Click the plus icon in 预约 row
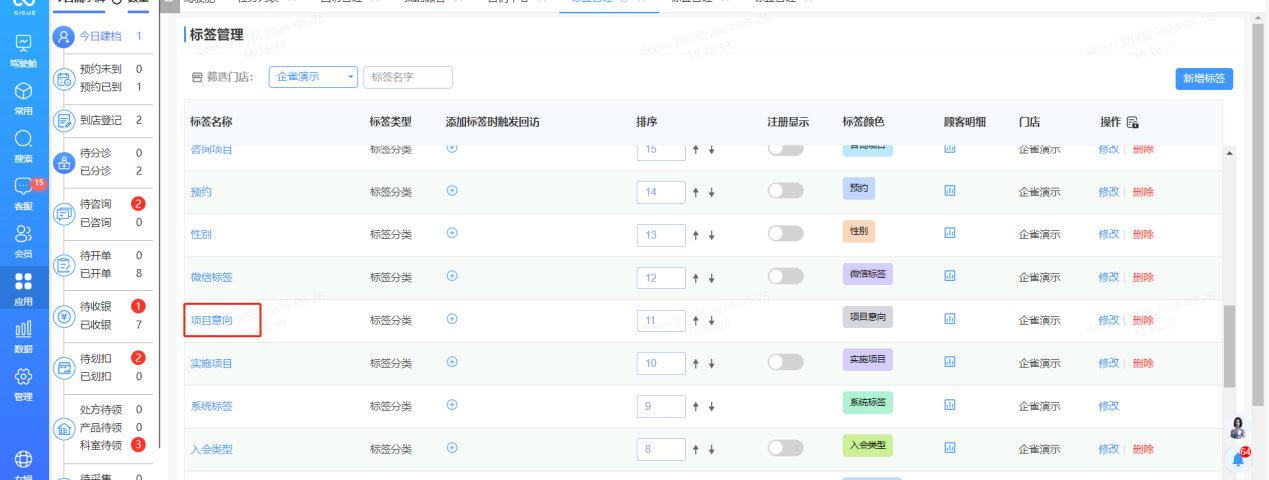This screenshot has width=1269, height=480. 452,190
